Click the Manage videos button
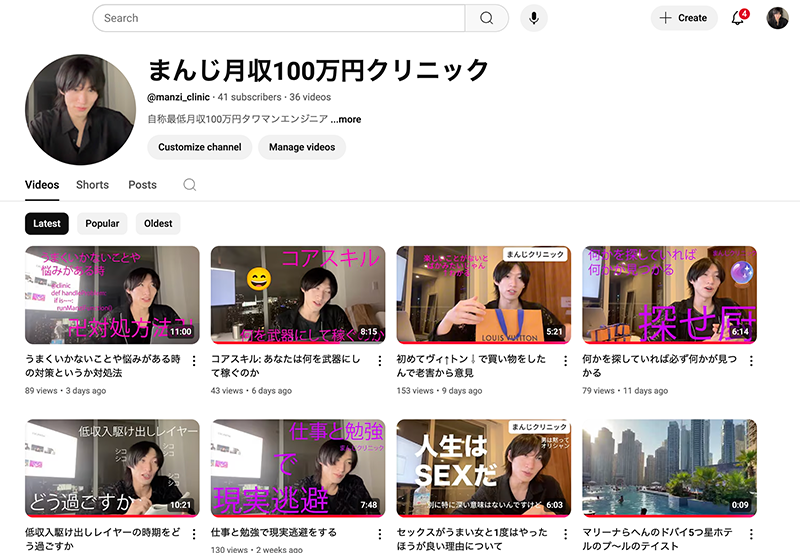 pyautogui.click(x=302, y=147)
